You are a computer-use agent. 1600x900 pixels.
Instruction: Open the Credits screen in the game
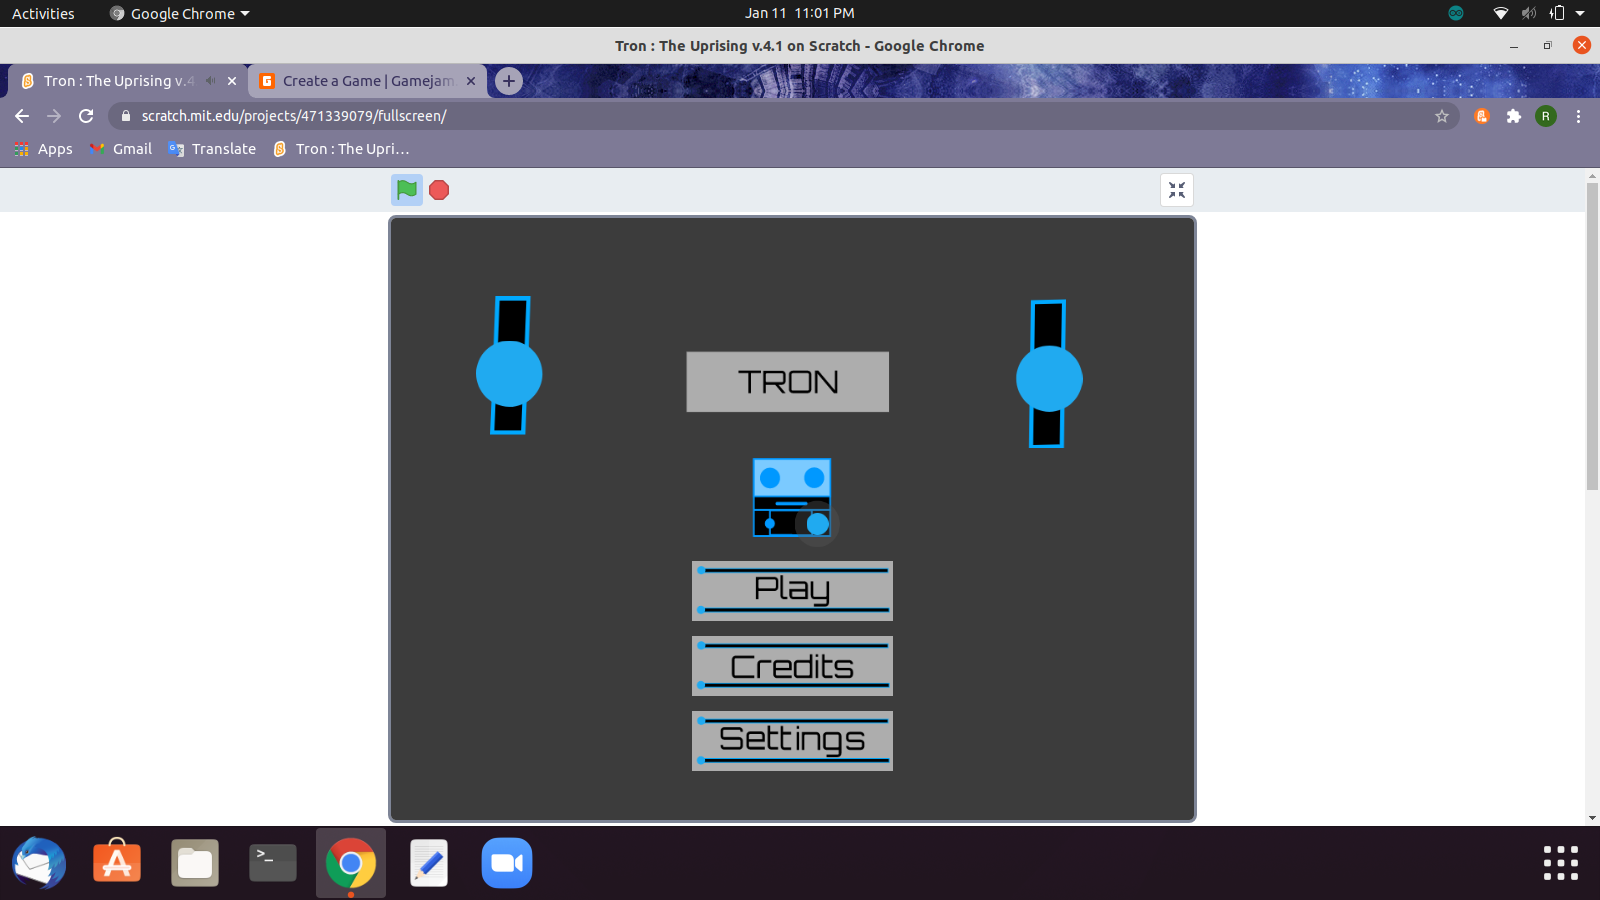coord(792,666)
